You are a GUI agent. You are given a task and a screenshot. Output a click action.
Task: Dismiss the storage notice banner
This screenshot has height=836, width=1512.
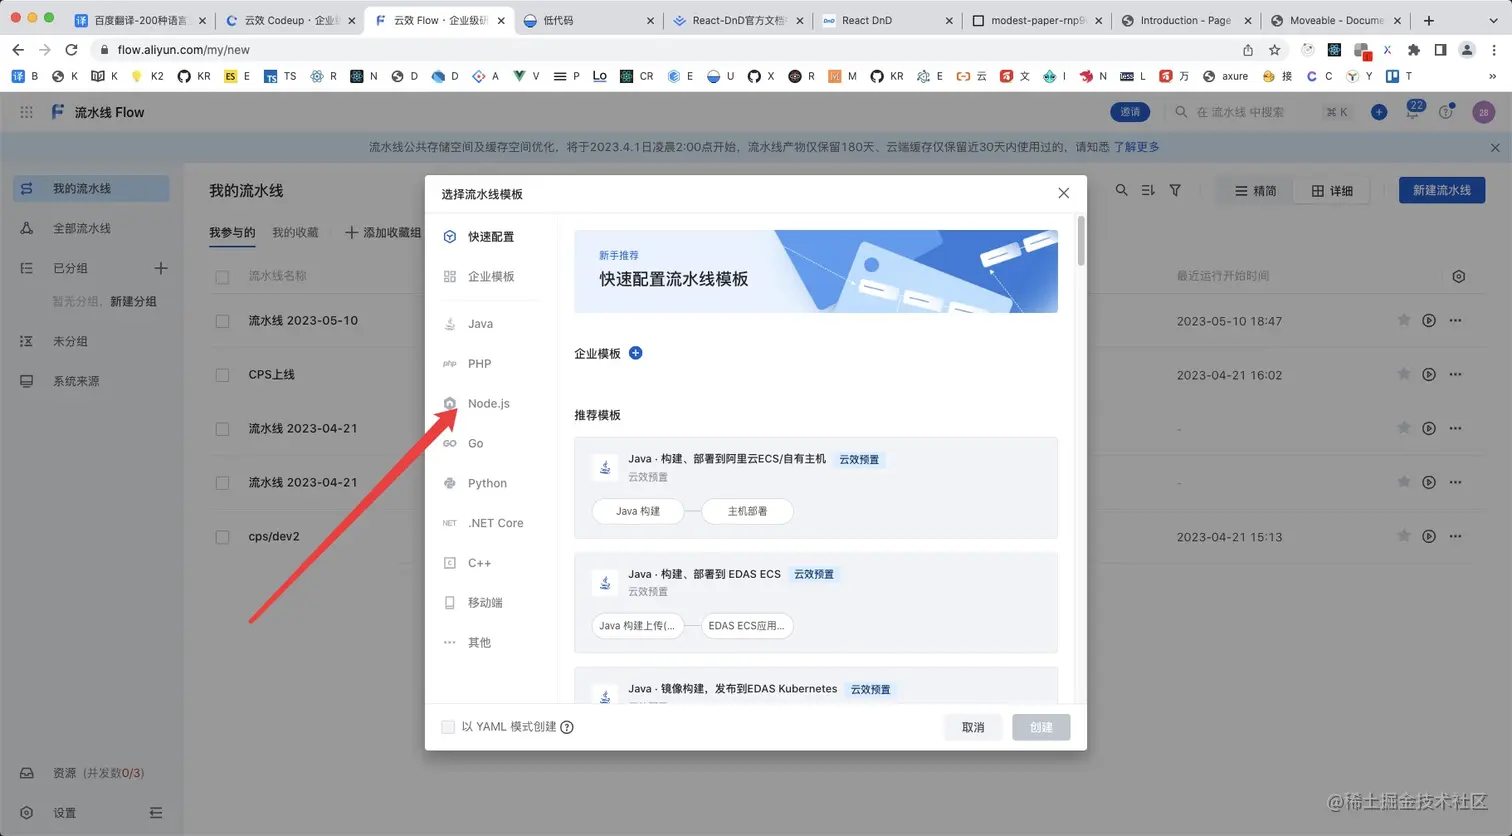(x=1495, y=147)
